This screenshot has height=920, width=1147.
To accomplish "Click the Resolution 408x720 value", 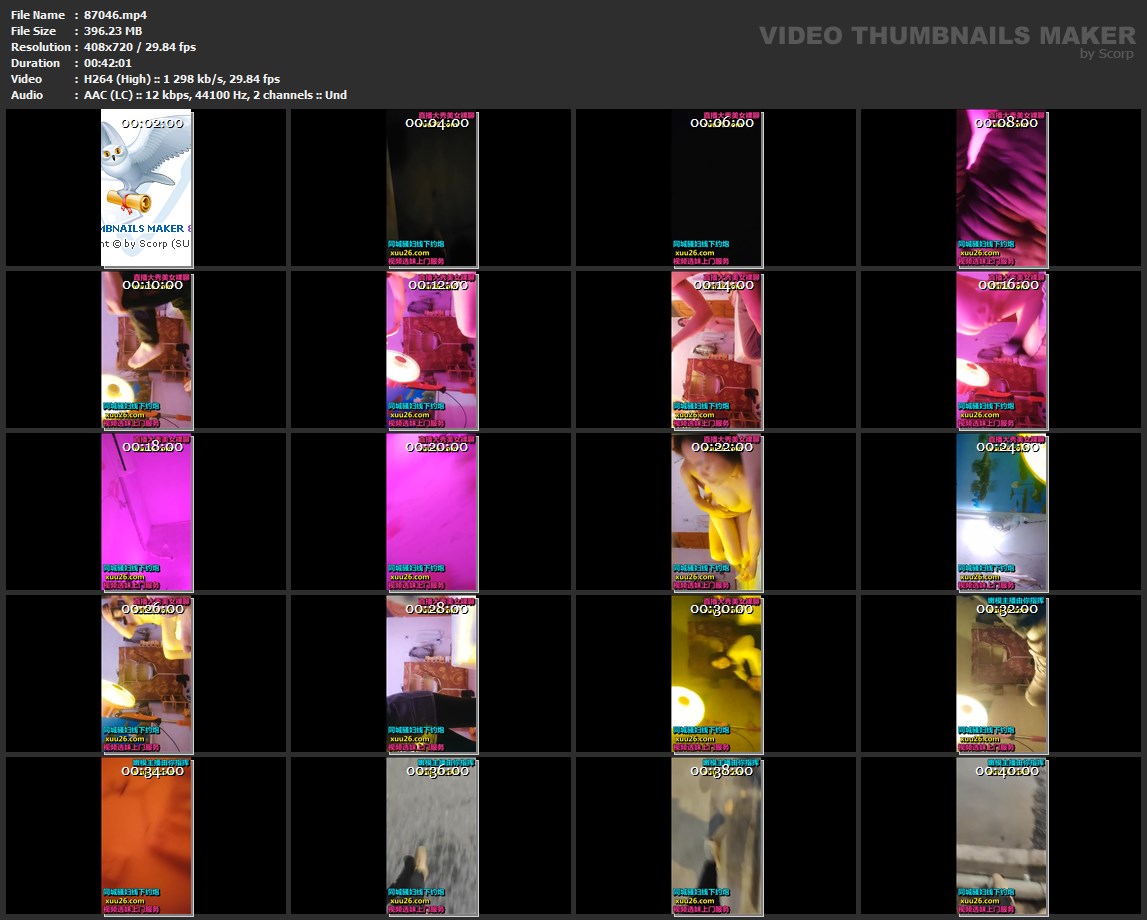I will pyautogui.click(x=140, y=47).
